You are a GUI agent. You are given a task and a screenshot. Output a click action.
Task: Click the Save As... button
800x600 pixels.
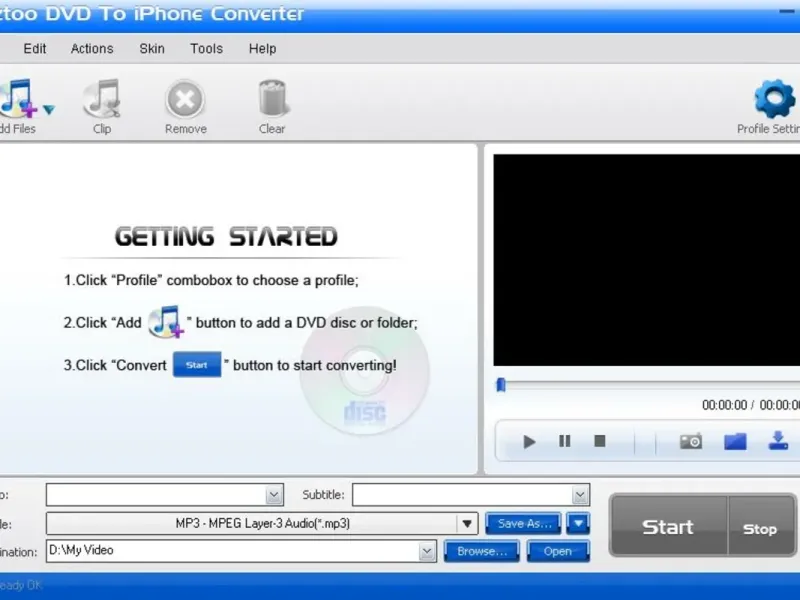(x=523, y=523)
